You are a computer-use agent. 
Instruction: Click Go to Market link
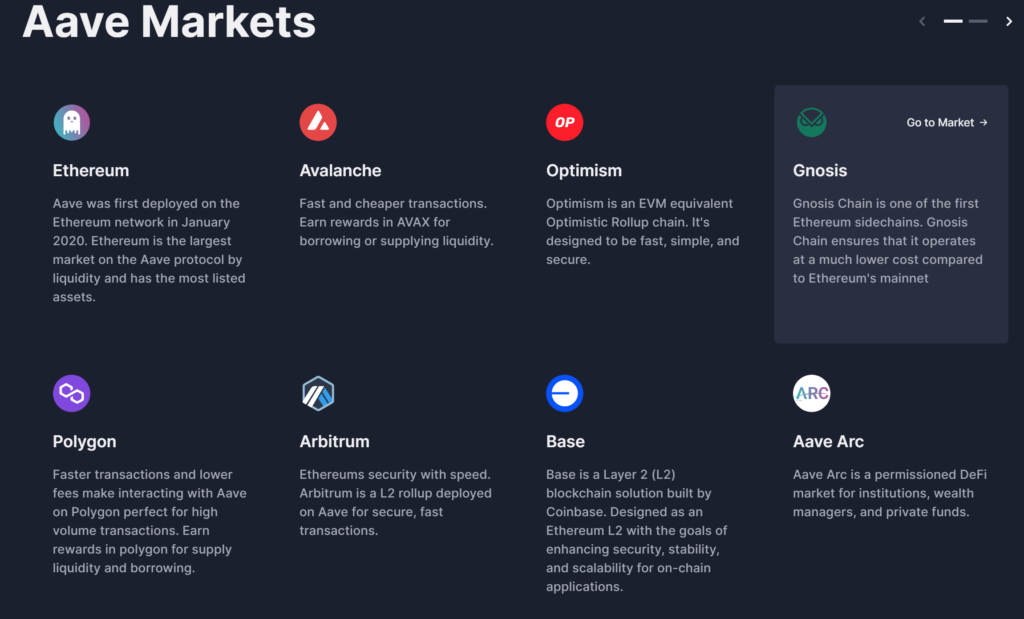pos(947,122)
